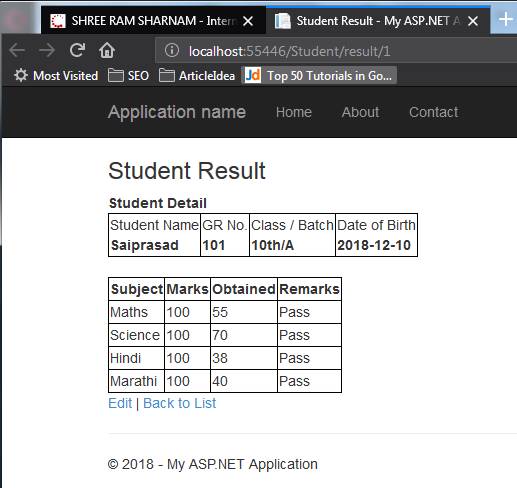Click GR No. value 101
The image size is (517, 488).
(x=214, y=245)
